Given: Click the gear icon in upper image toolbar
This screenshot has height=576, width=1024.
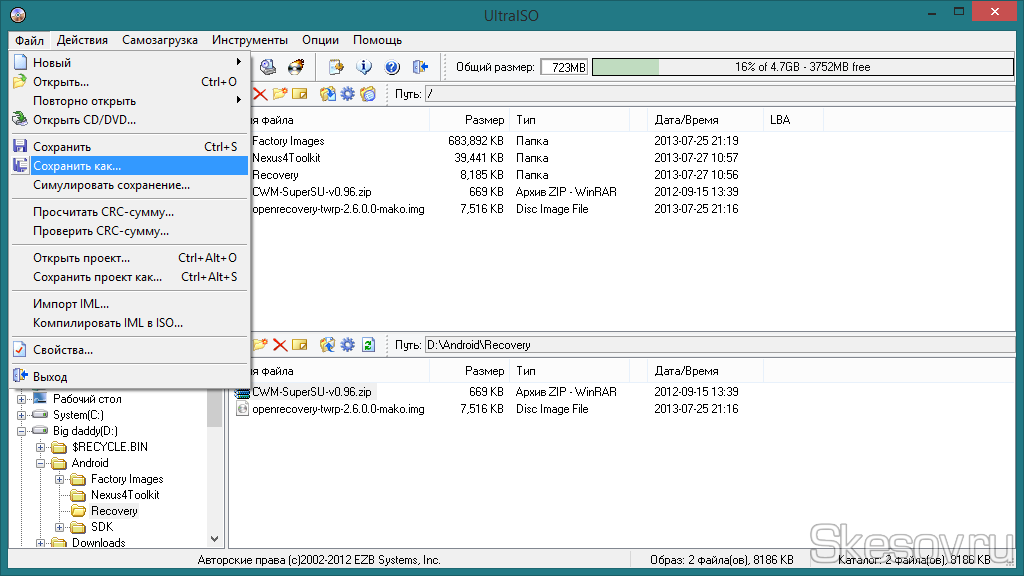Looking at the screenshot, I should [347, 94].
